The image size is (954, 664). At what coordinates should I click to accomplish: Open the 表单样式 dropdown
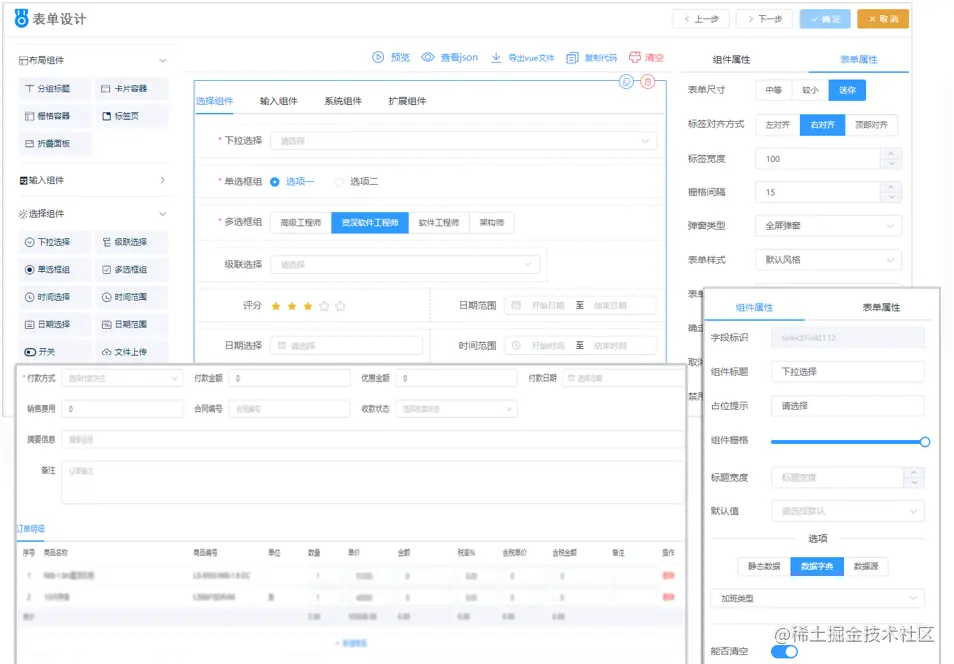click(828, 260)
